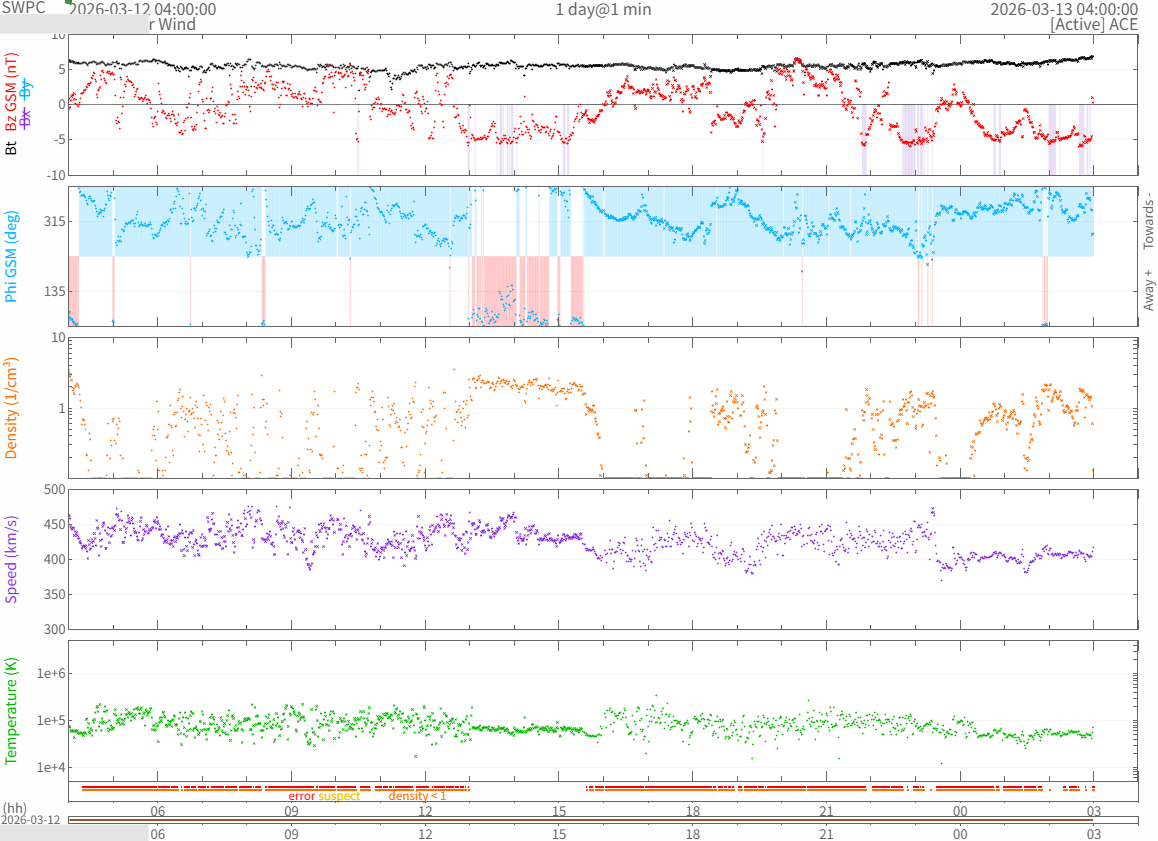The height and width of the screenshot is (841, 1158).
Task: Click the yellow 'suspect' legend label
Action: tap(339, 796)
